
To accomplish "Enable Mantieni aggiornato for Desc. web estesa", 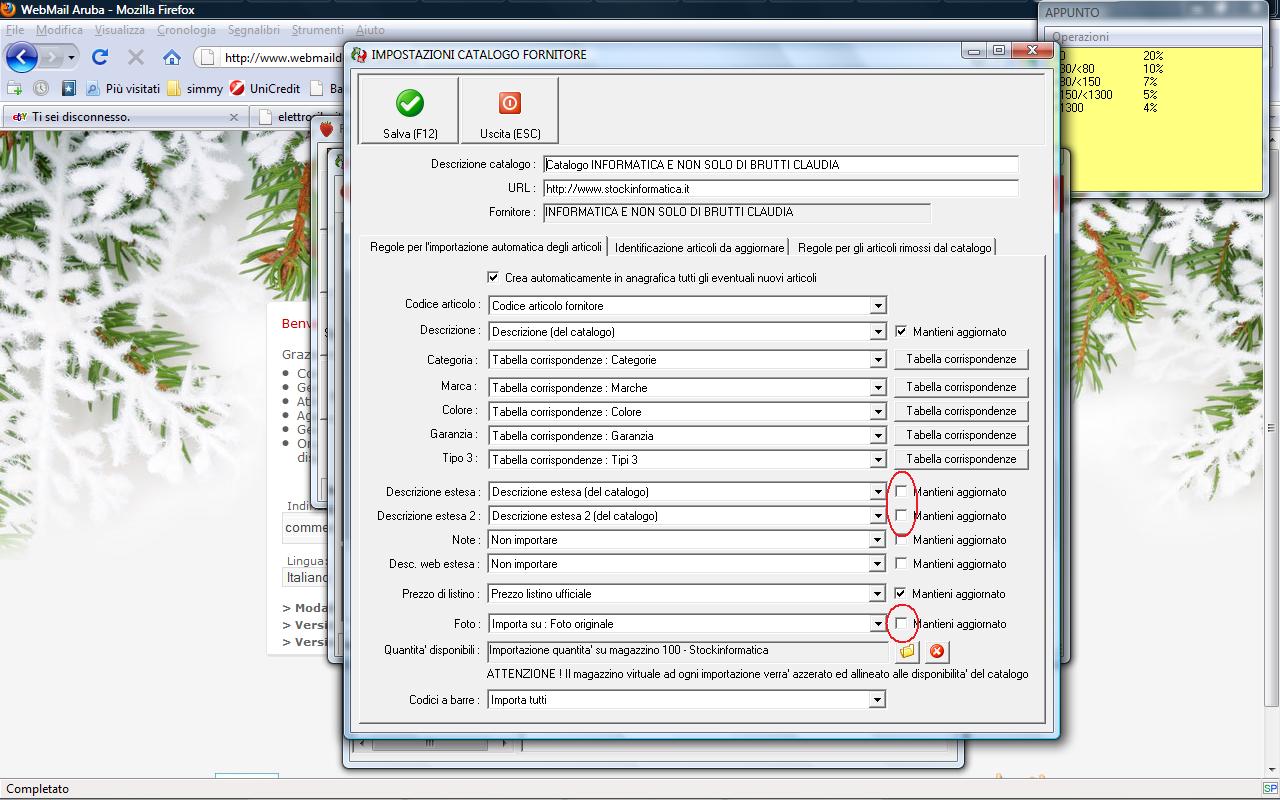I will (x=901, y=563).
